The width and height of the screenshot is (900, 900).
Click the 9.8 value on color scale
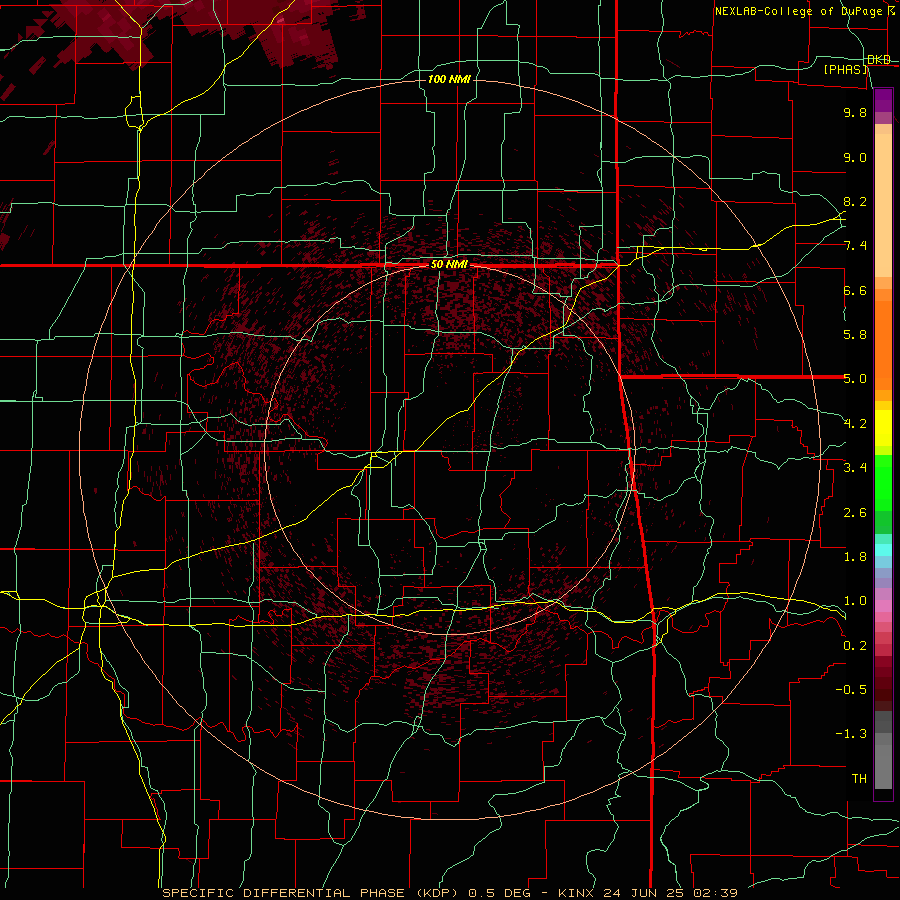855,112
